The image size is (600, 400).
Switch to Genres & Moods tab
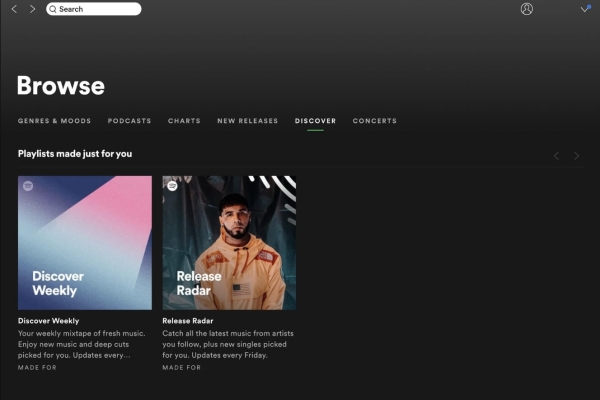pyautogui.click(x=54, y=121)
